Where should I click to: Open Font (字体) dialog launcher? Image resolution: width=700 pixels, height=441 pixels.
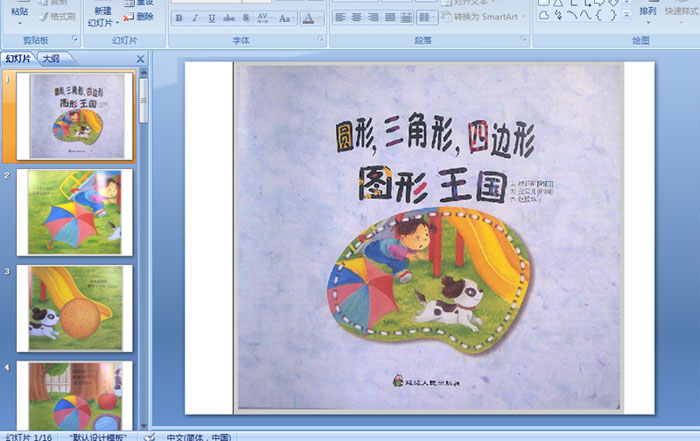(x=321, y=39)
